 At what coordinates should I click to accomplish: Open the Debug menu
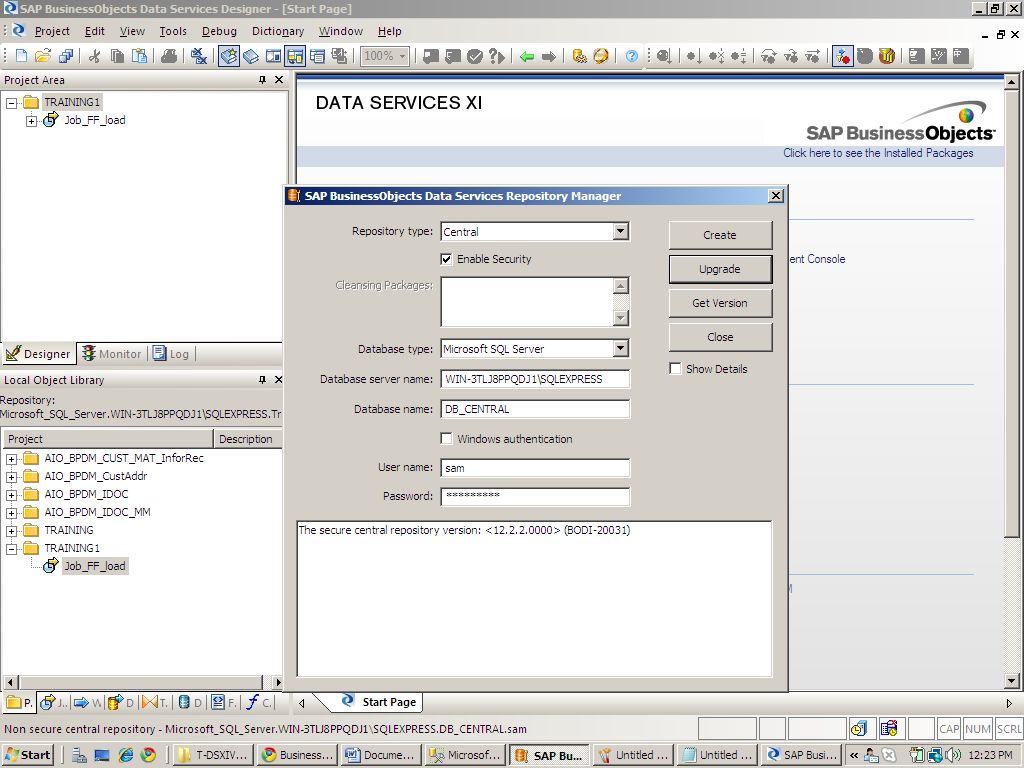click(219, 31)
